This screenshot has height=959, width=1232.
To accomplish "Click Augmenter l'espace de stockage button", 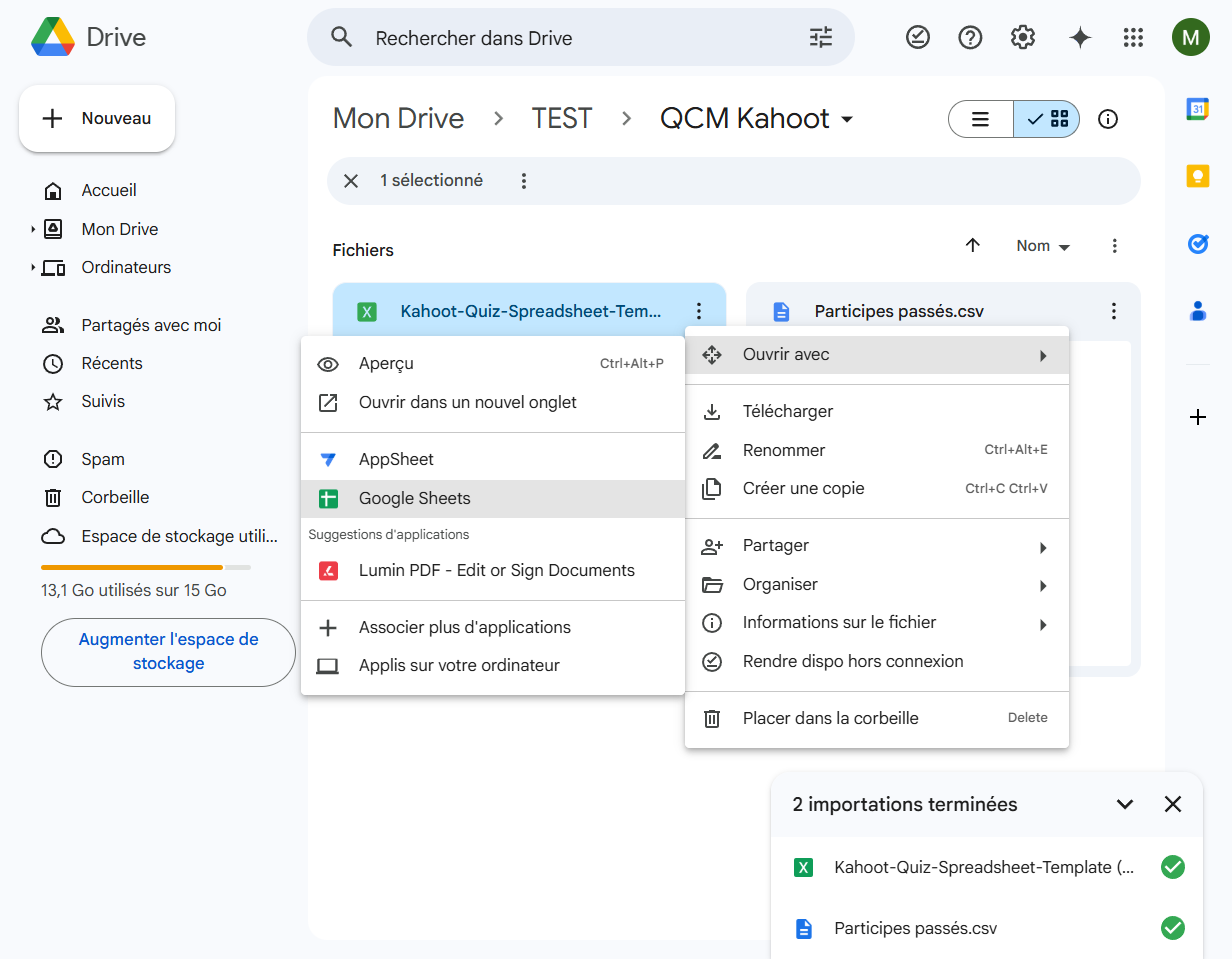I will point(168,652).
